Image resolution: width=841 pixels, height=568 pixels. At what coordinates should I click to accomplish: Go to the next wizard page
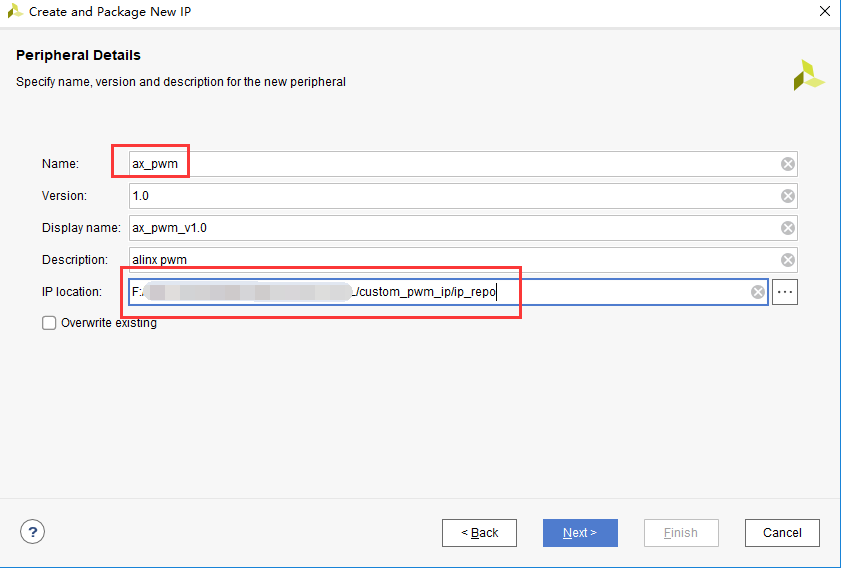click(580, 533)
